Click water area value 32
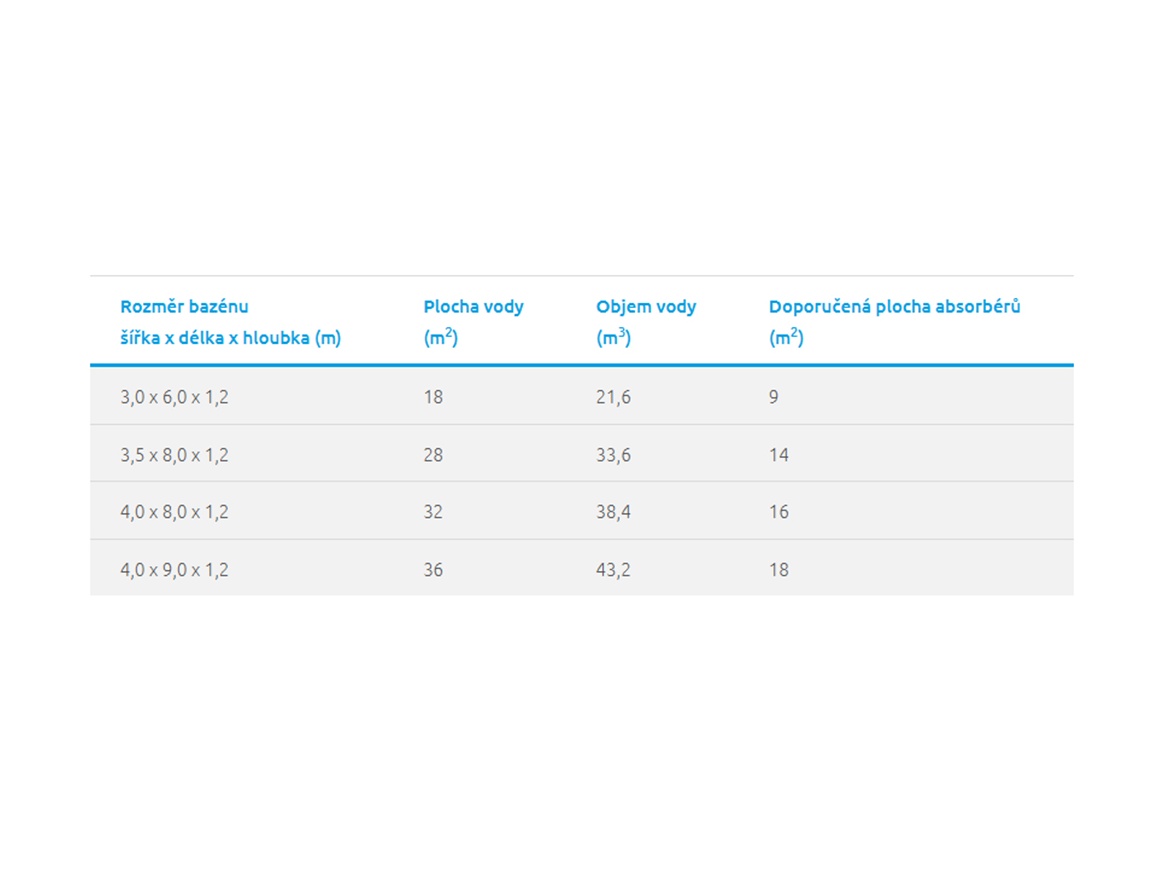 pos(433,512)
